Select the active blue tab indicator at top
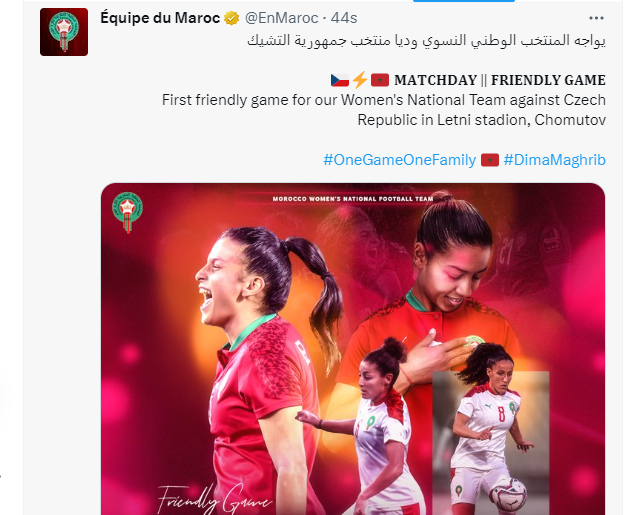630x515 pixels. pos(464,1)
